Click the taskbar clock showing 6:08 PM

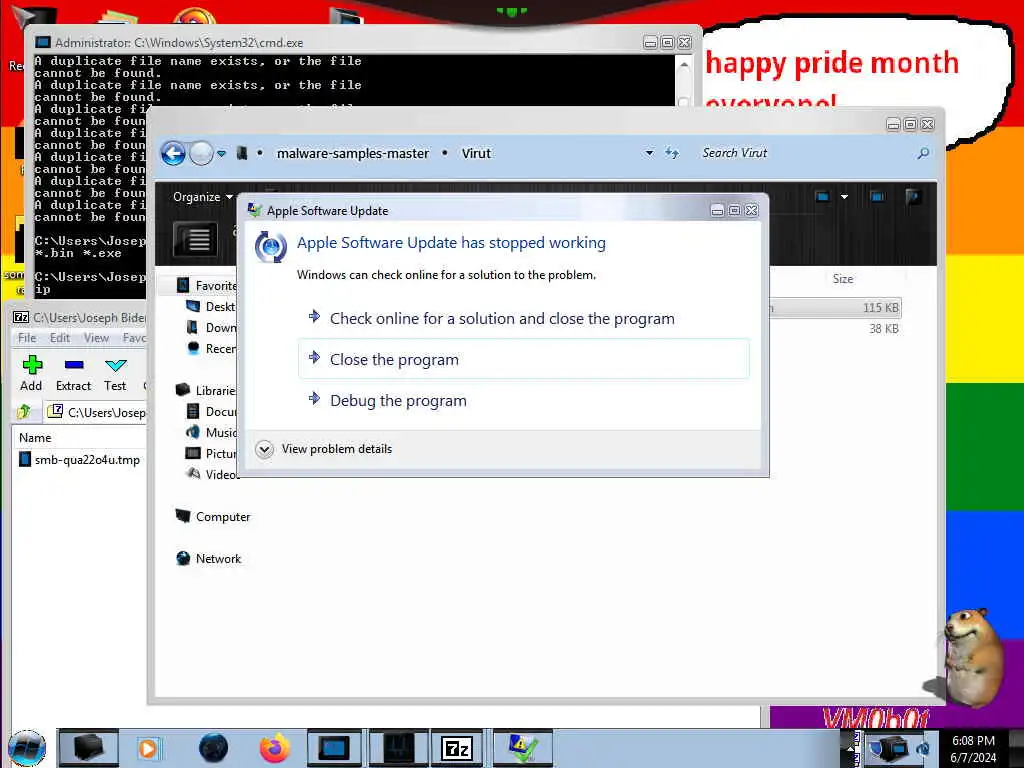[973, 749]
